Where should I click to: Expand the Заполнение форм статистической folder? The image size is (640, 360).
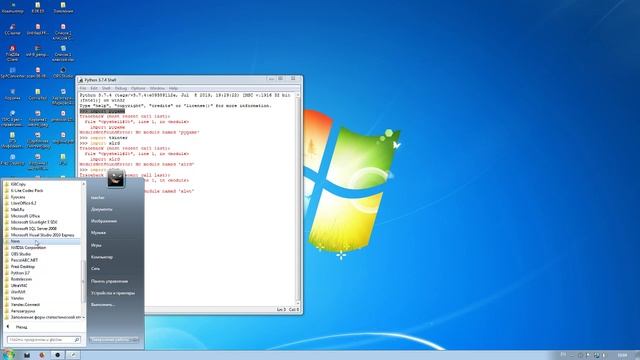[x=42, y=317]
